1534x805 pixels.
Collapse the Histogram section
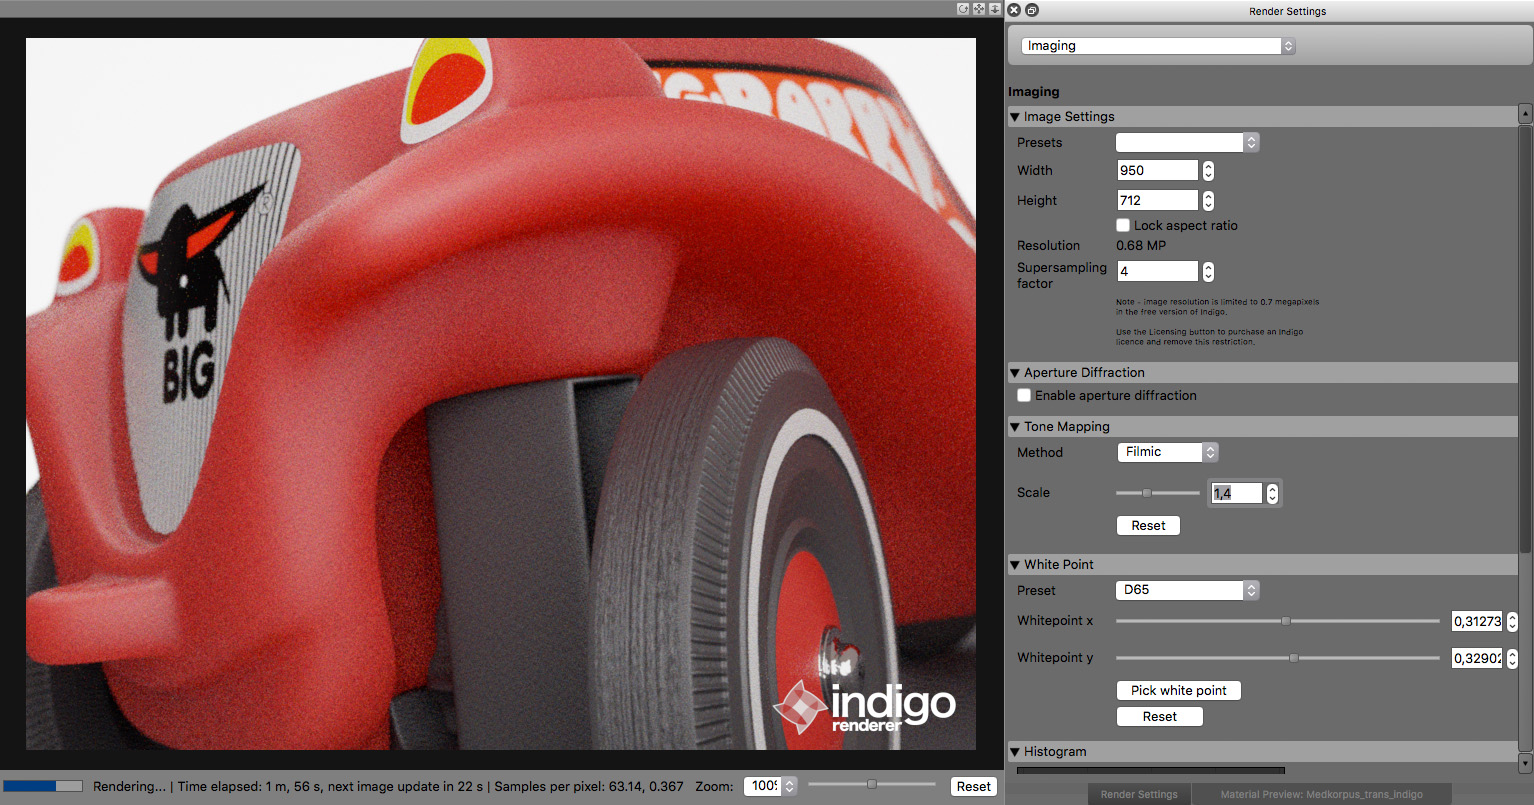(x=1015, y=752)
